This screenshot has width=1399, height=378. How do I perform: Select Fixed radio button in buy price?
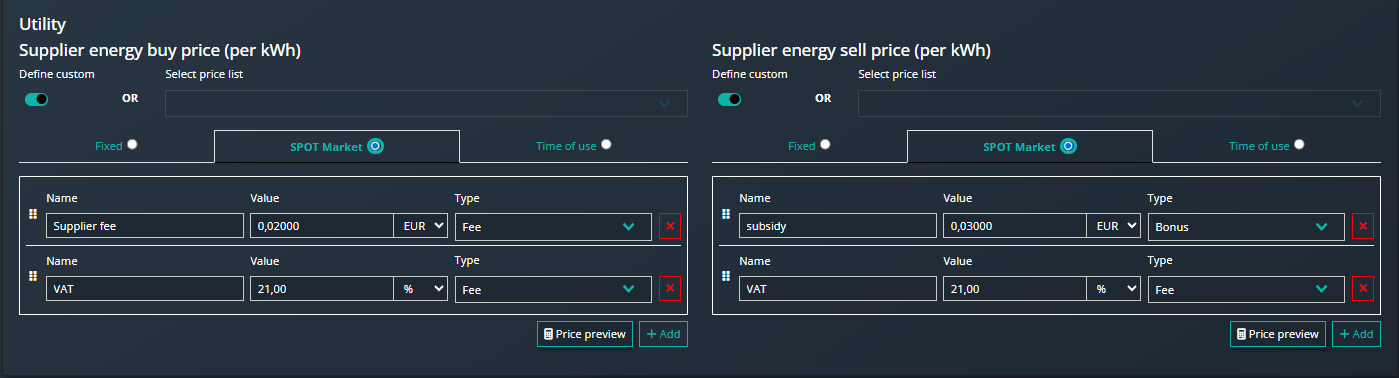(x=132, y=145)
